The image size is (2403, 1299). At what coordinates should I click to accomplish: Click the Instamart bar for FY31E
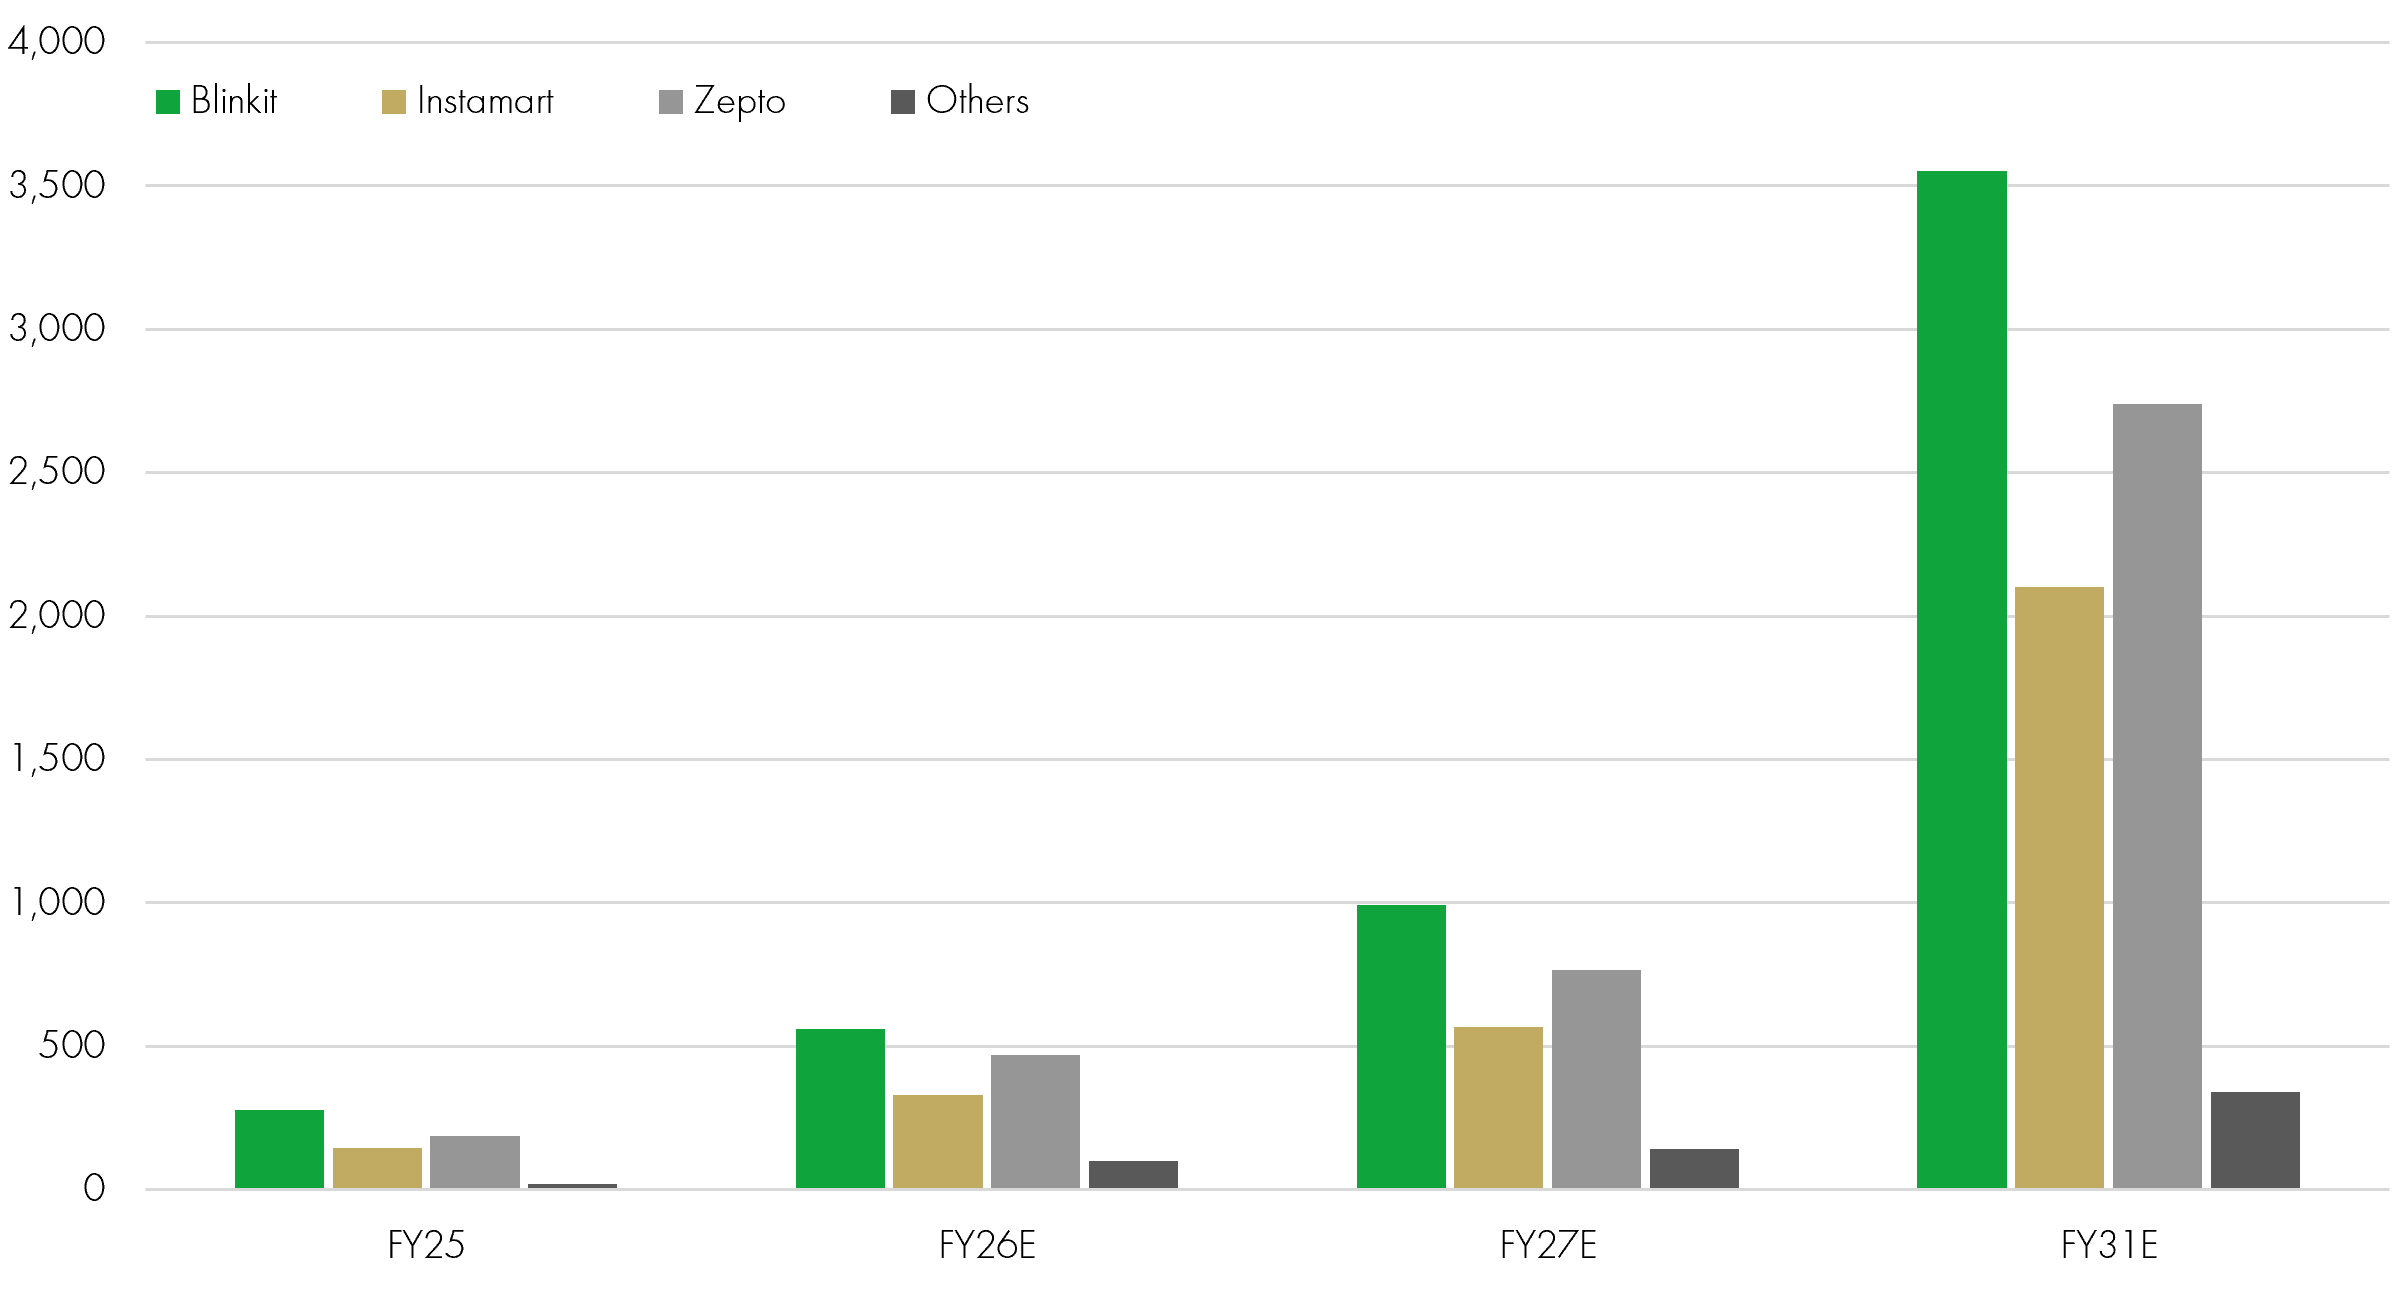coord(2059,888)
